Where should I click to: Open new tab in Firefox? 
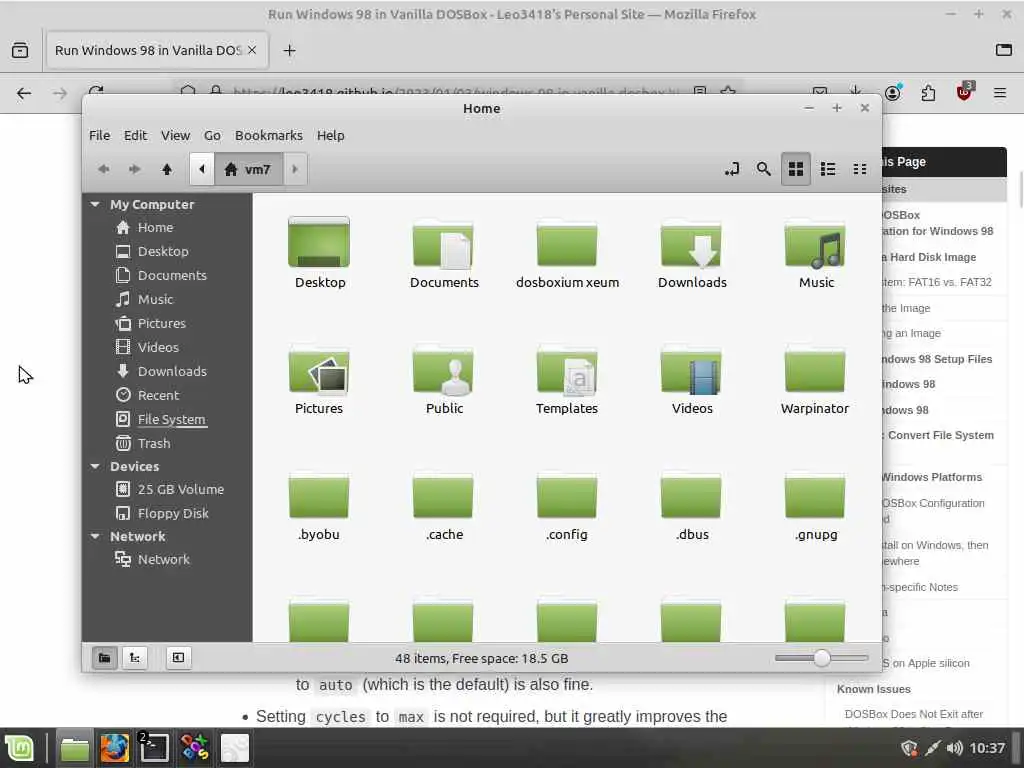point(289,50)
